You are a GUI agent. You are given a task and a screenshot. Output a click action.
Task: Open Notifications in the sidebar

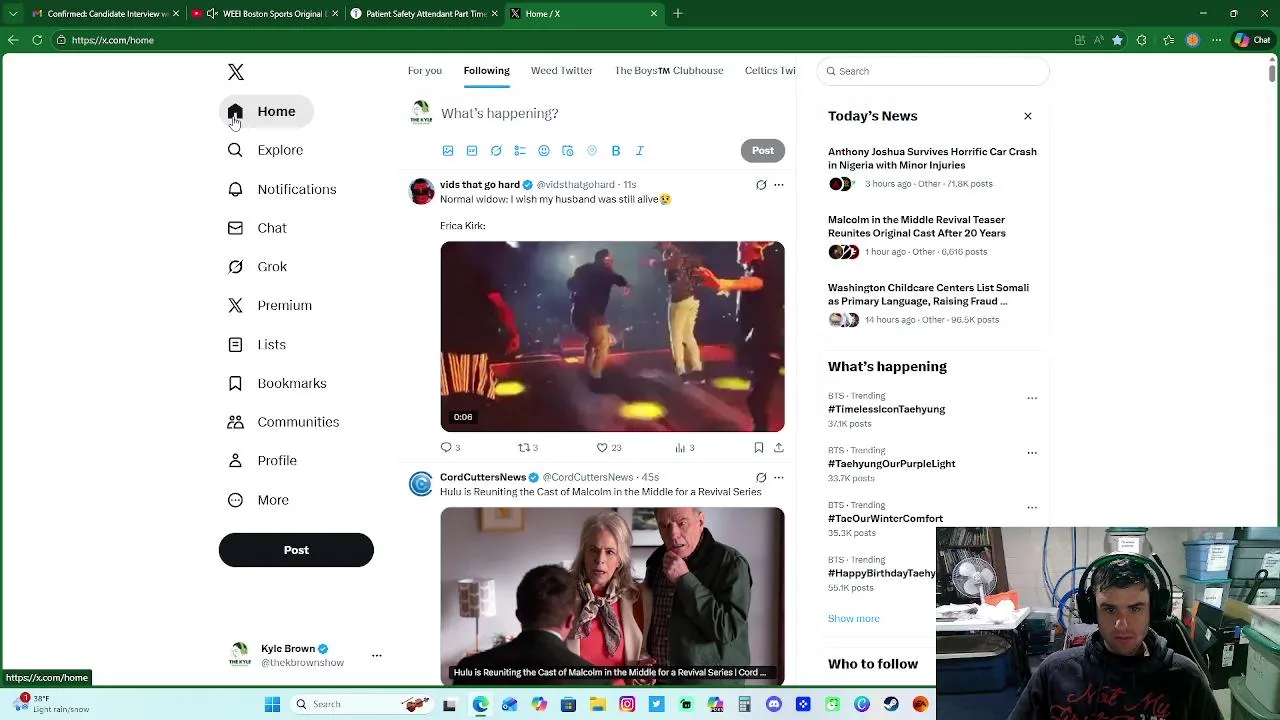pyautogui.click(x=282, y=189)
